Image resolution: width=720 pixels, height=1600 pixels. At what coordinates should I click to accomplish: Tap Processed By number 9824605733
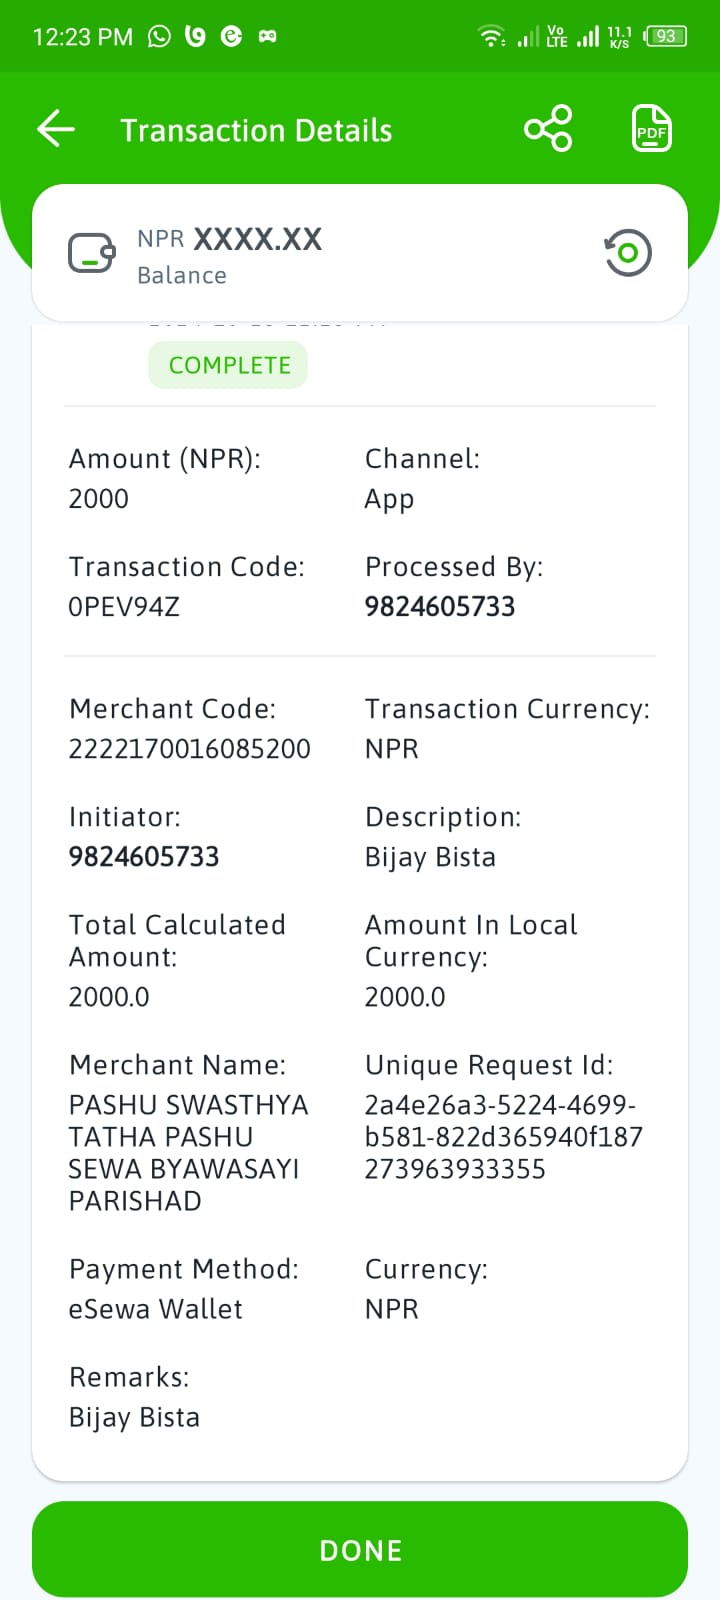tap(440, 607)
